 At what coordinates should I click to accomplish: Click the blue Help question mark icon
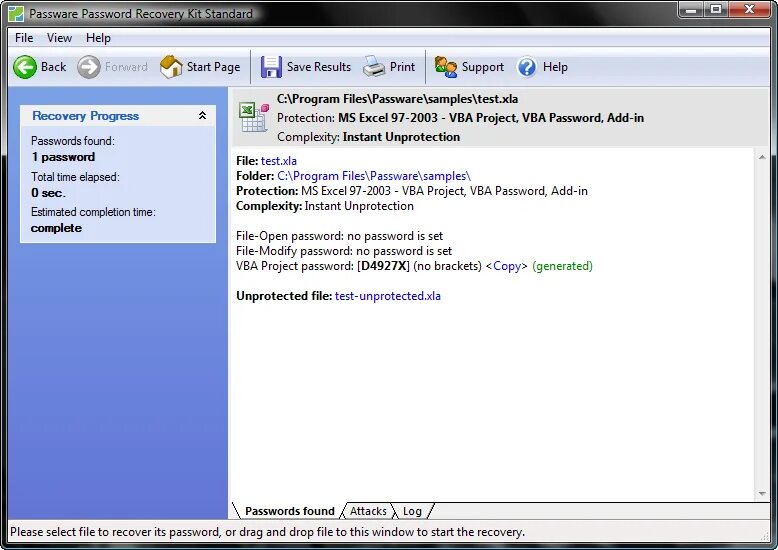coord(527,67)
